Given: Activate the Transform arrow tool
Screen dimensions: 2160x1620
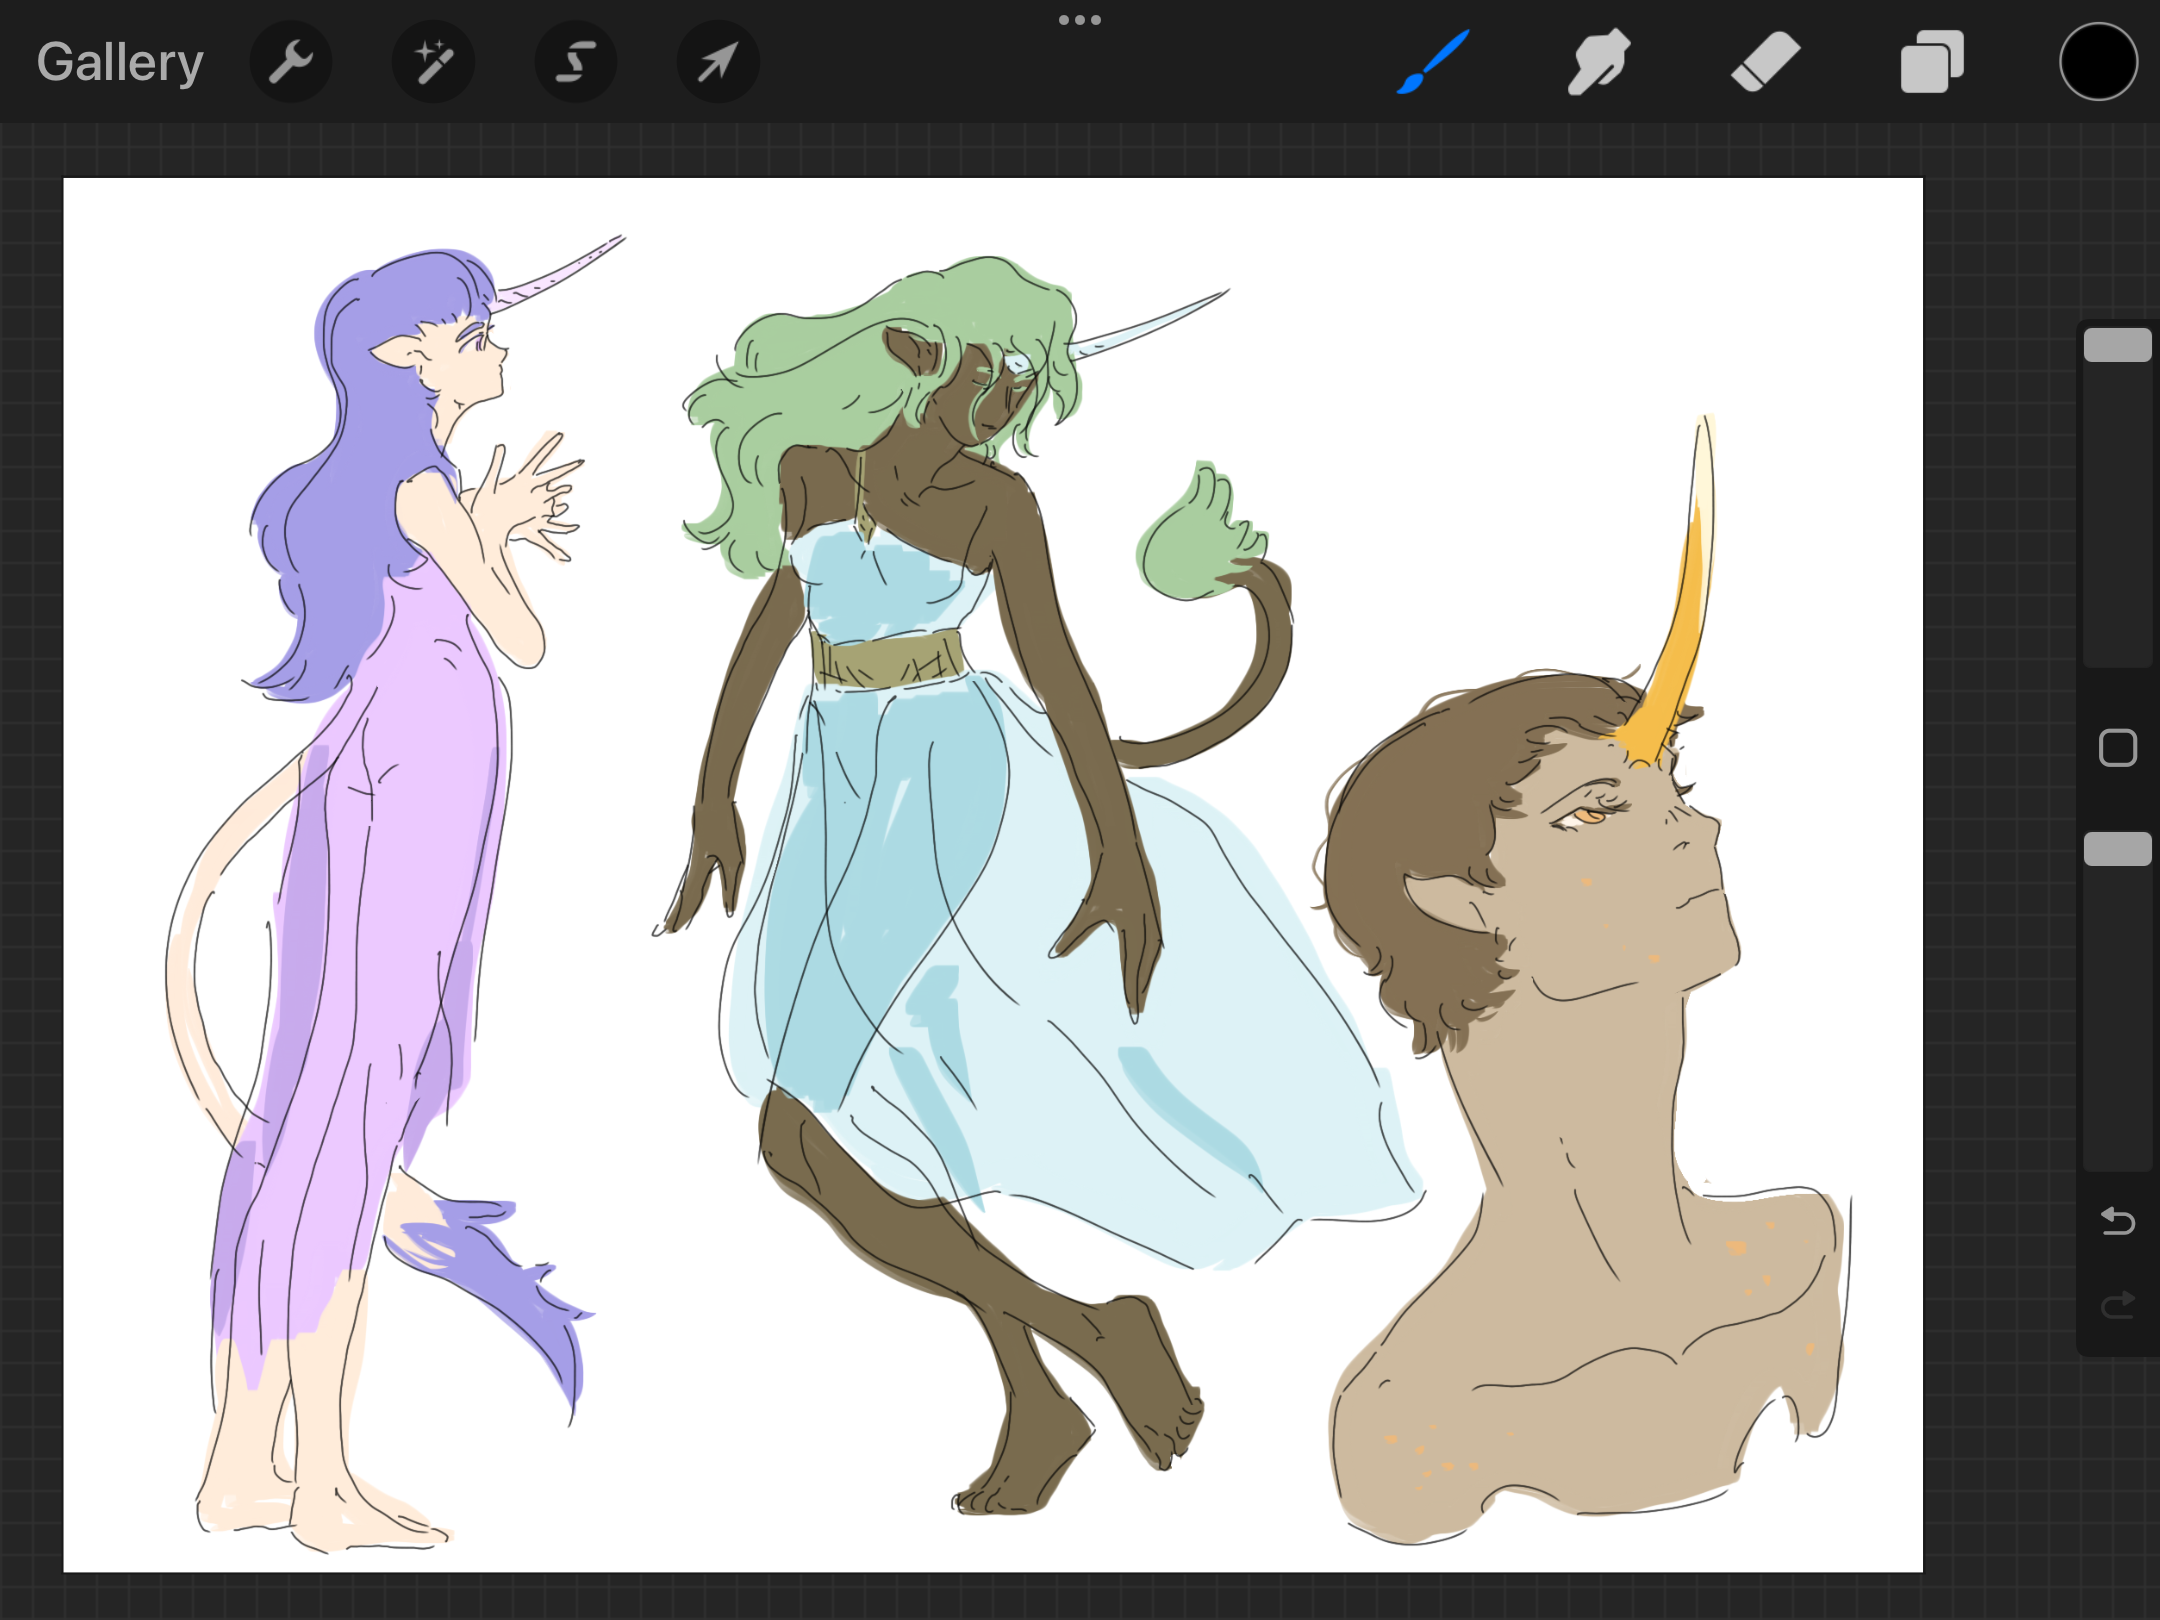Looking at the screenshot, I should (718, 62).
